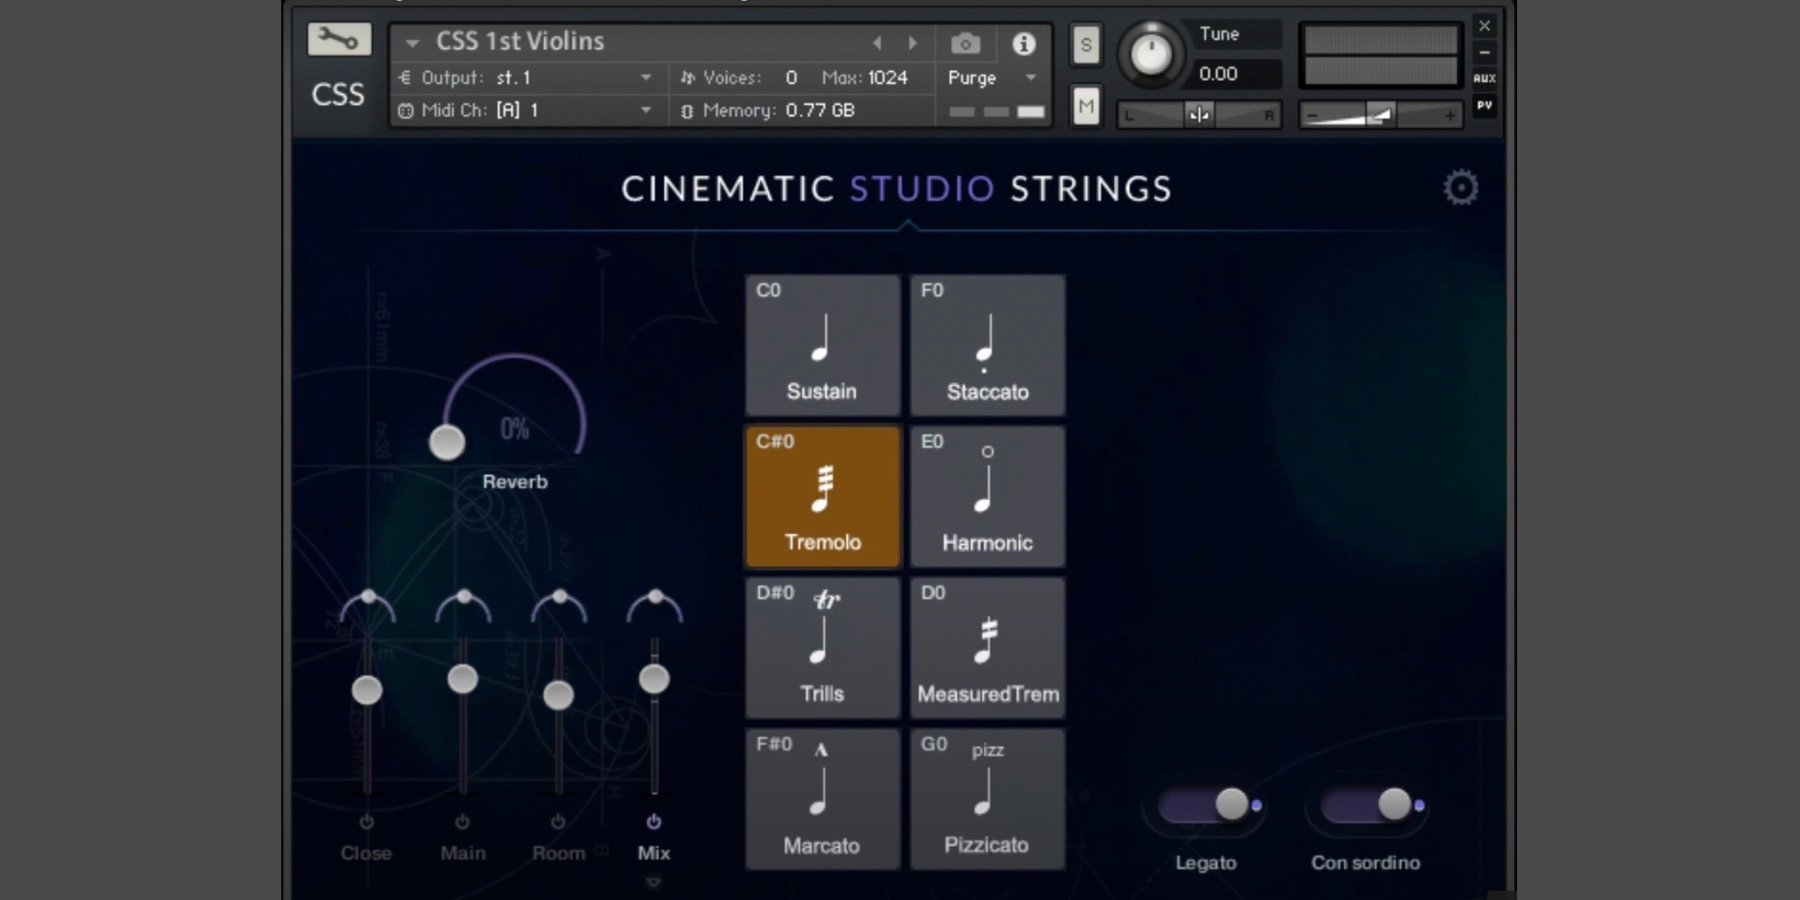Click the Tune knob
Image resolution: width=1800 pixels, height=900 pixels.
pyautogui.click(x=1150, y=53)
